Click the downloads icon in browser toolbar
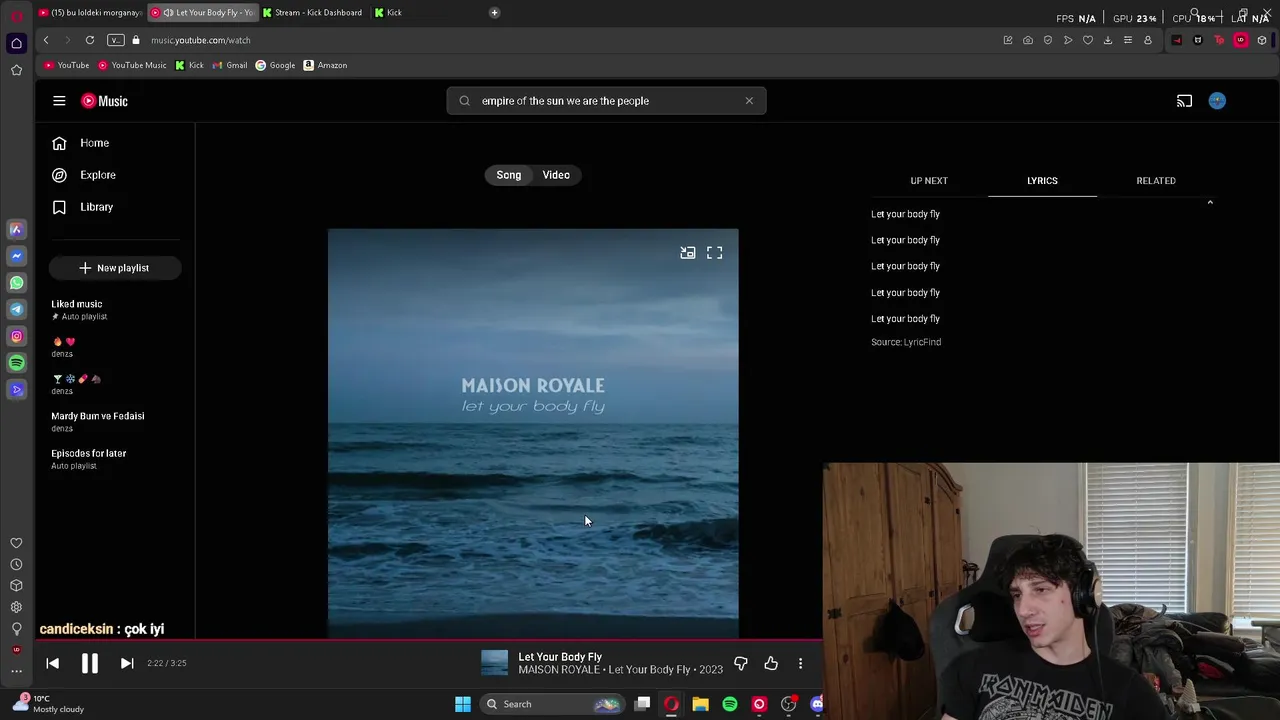This screenshot has width=1280, height=720. pos(1107,40)
